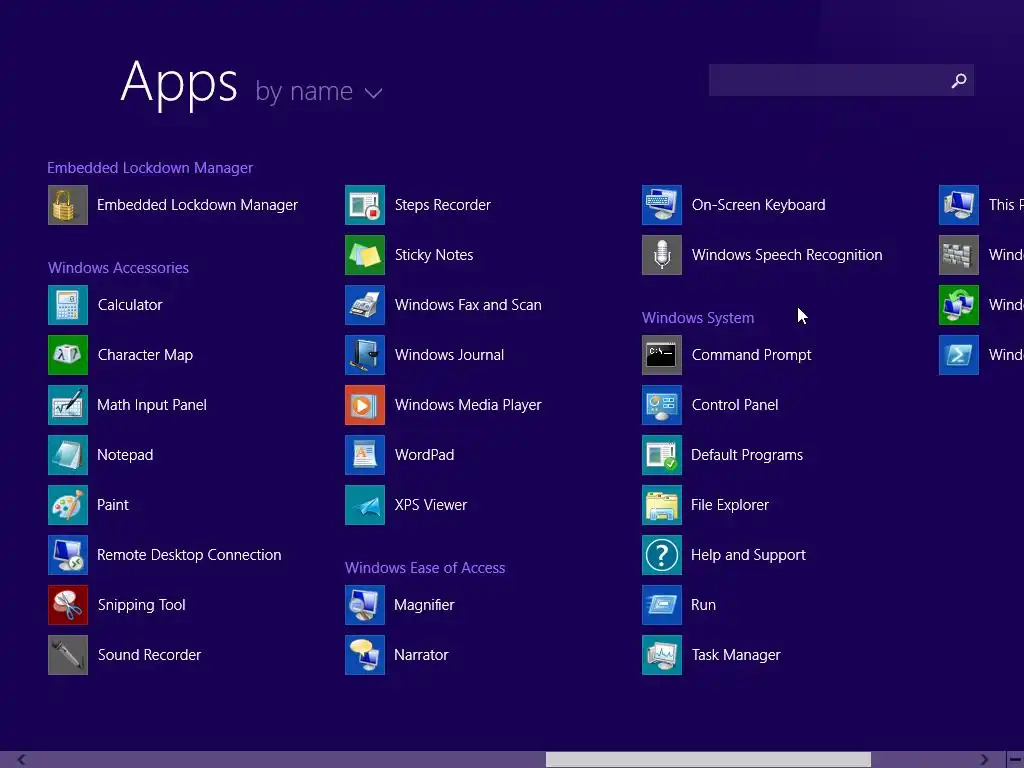Screen dimensions: 1024x768
Task: Select the Windows System group header
Action: [x=697, y=318]
